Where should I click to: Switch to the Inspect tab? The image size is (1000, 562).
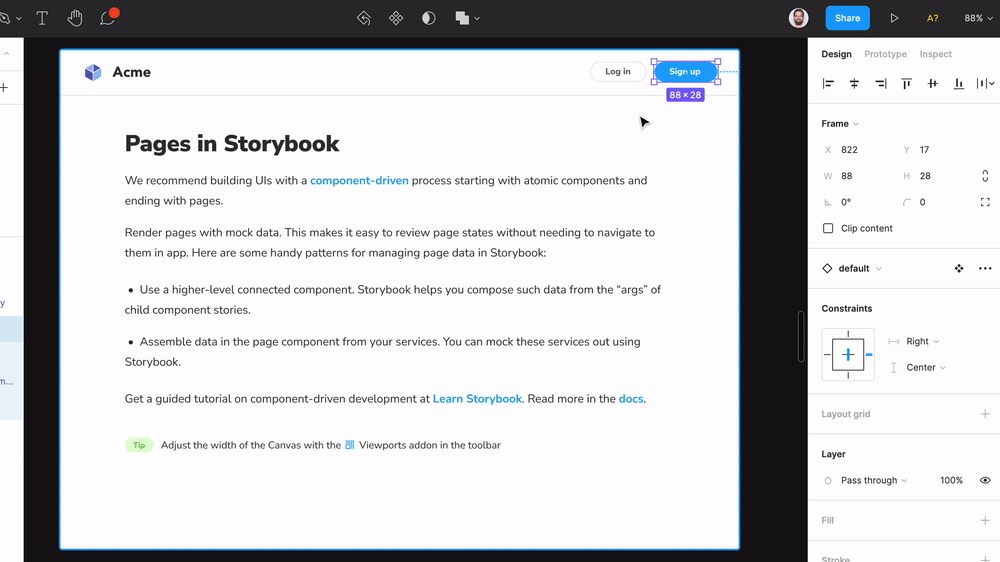coord(936,54)
